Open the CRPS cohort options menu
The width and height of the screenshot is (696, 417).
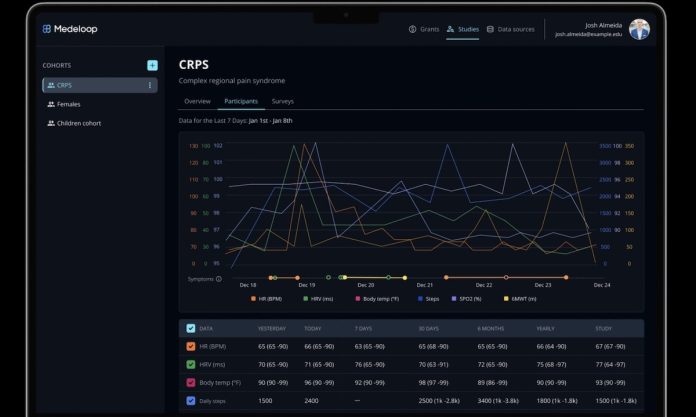pos(150,85)
